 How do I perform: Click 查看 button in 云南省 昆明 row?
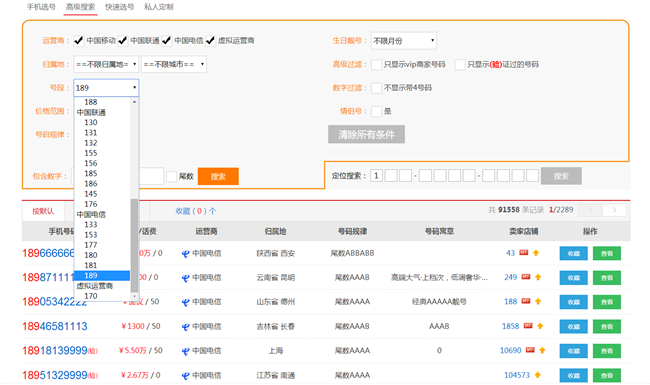click(x=606, y=278)
